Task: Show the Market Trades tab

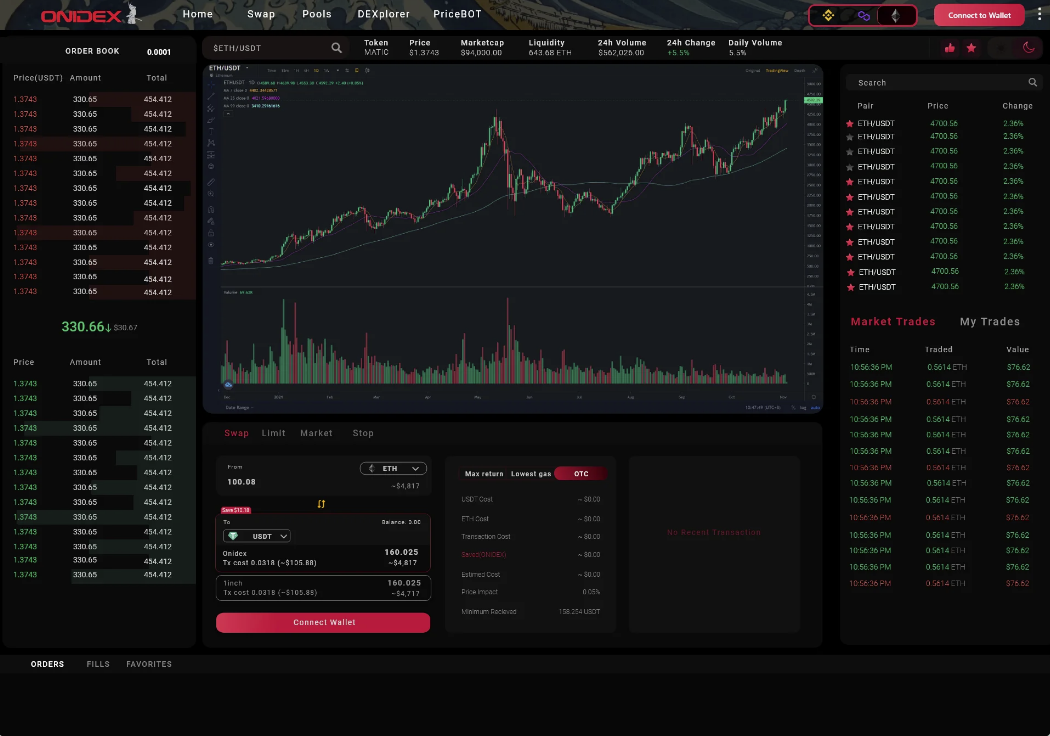Action: pyautogui.click(x=893, y=321)
